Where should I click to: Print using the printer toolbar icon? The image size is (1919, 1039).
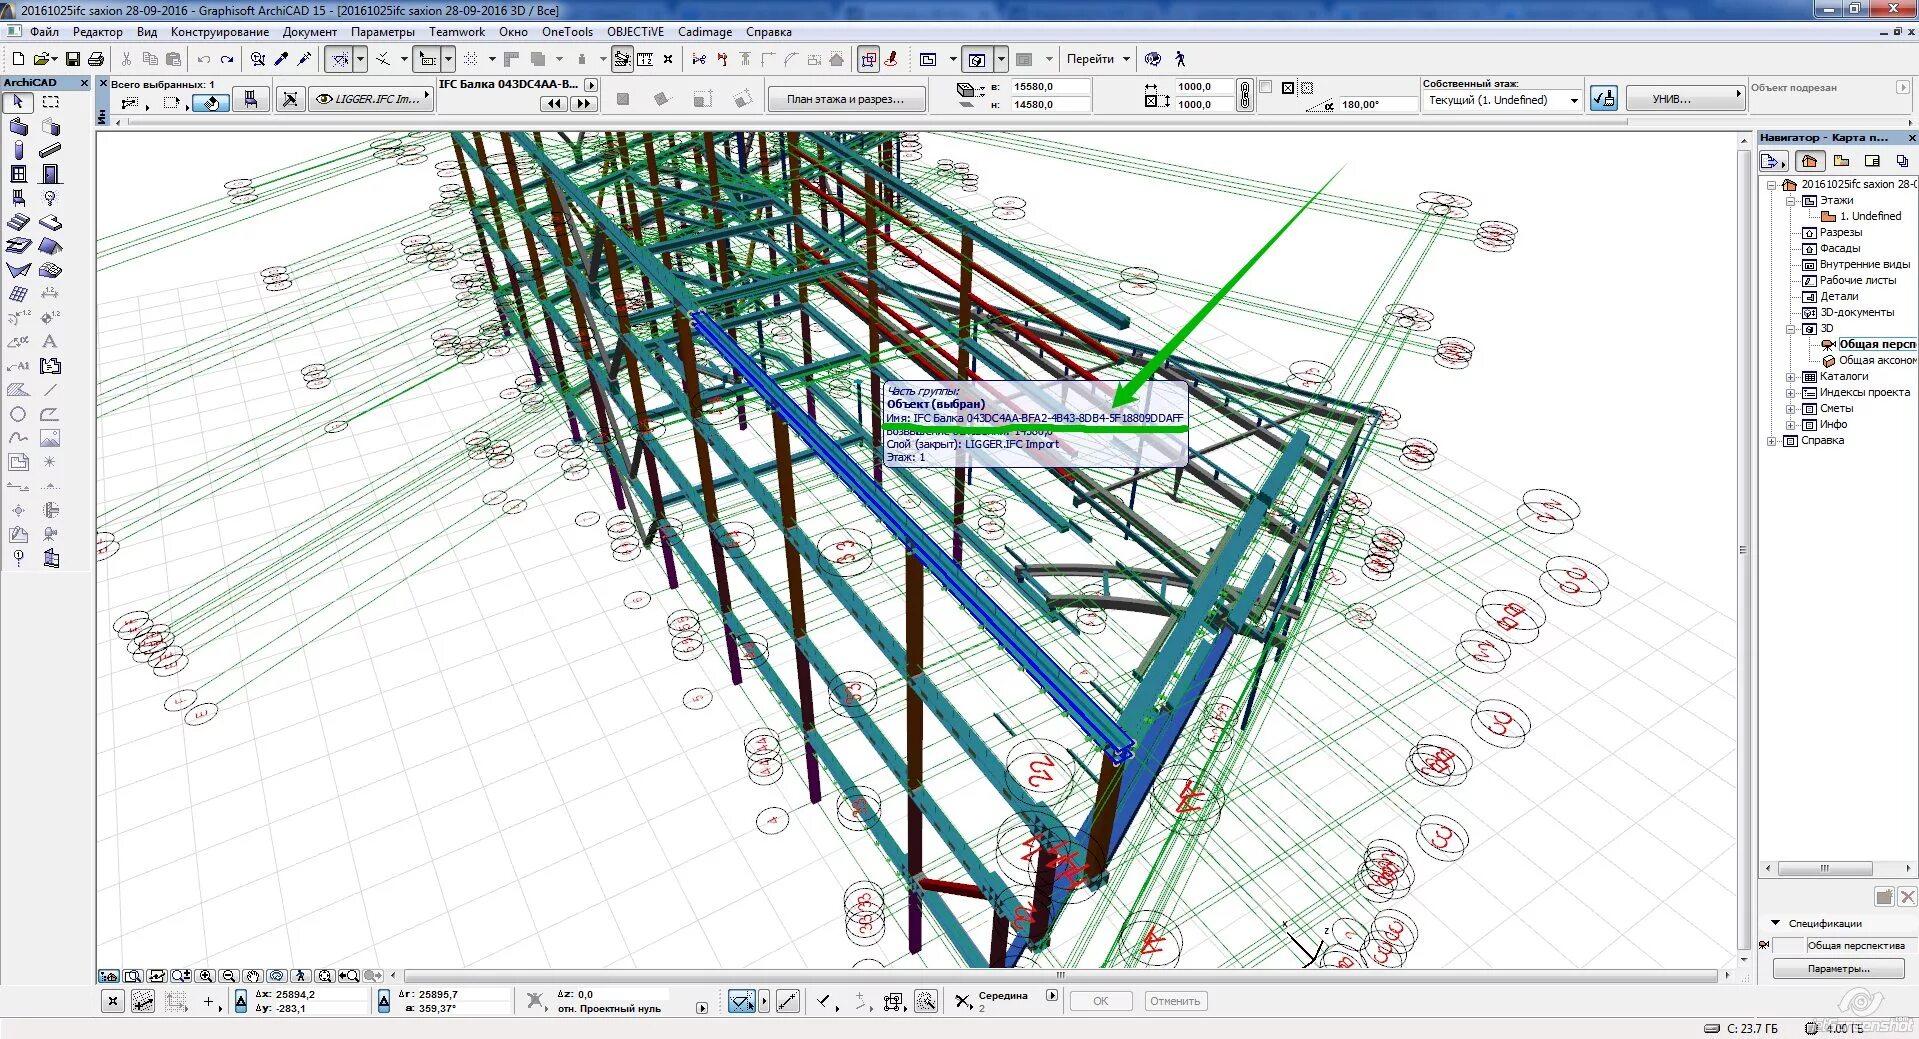pos(96,60)
